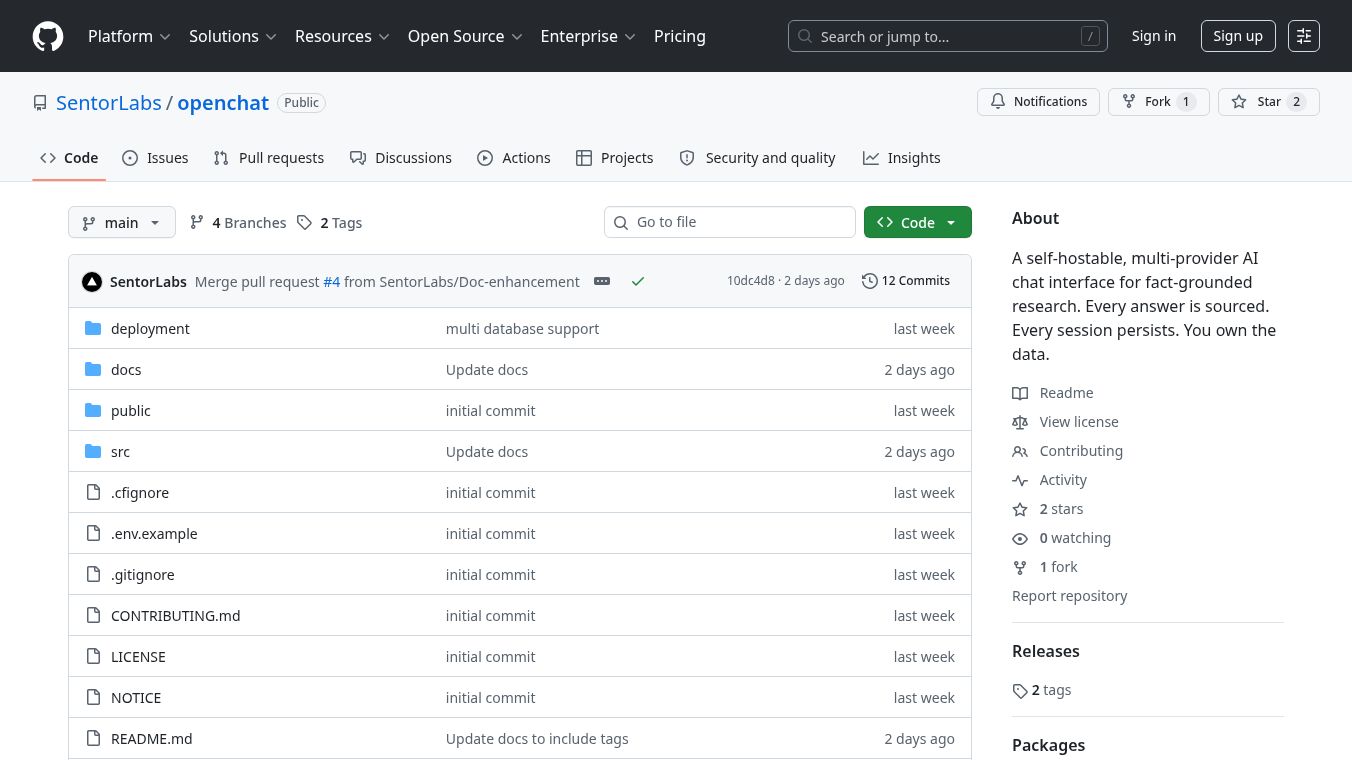Image resolution: width=1352 pixels, height=760 pixels.
Task: Open the accessibility settings icon in header
Action: coord(1304,36)
